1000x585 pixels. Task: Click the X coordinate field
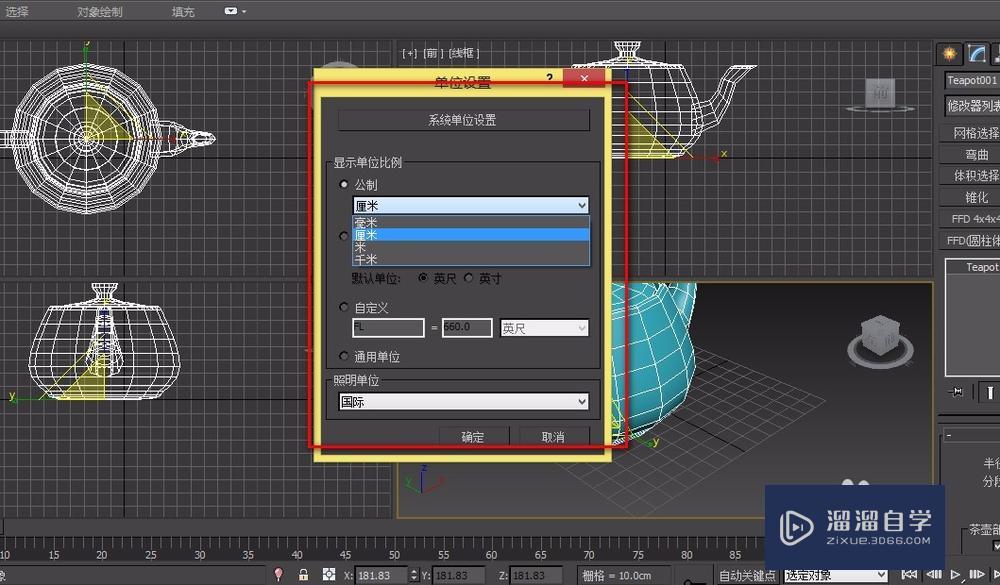(x=381, y=575)
